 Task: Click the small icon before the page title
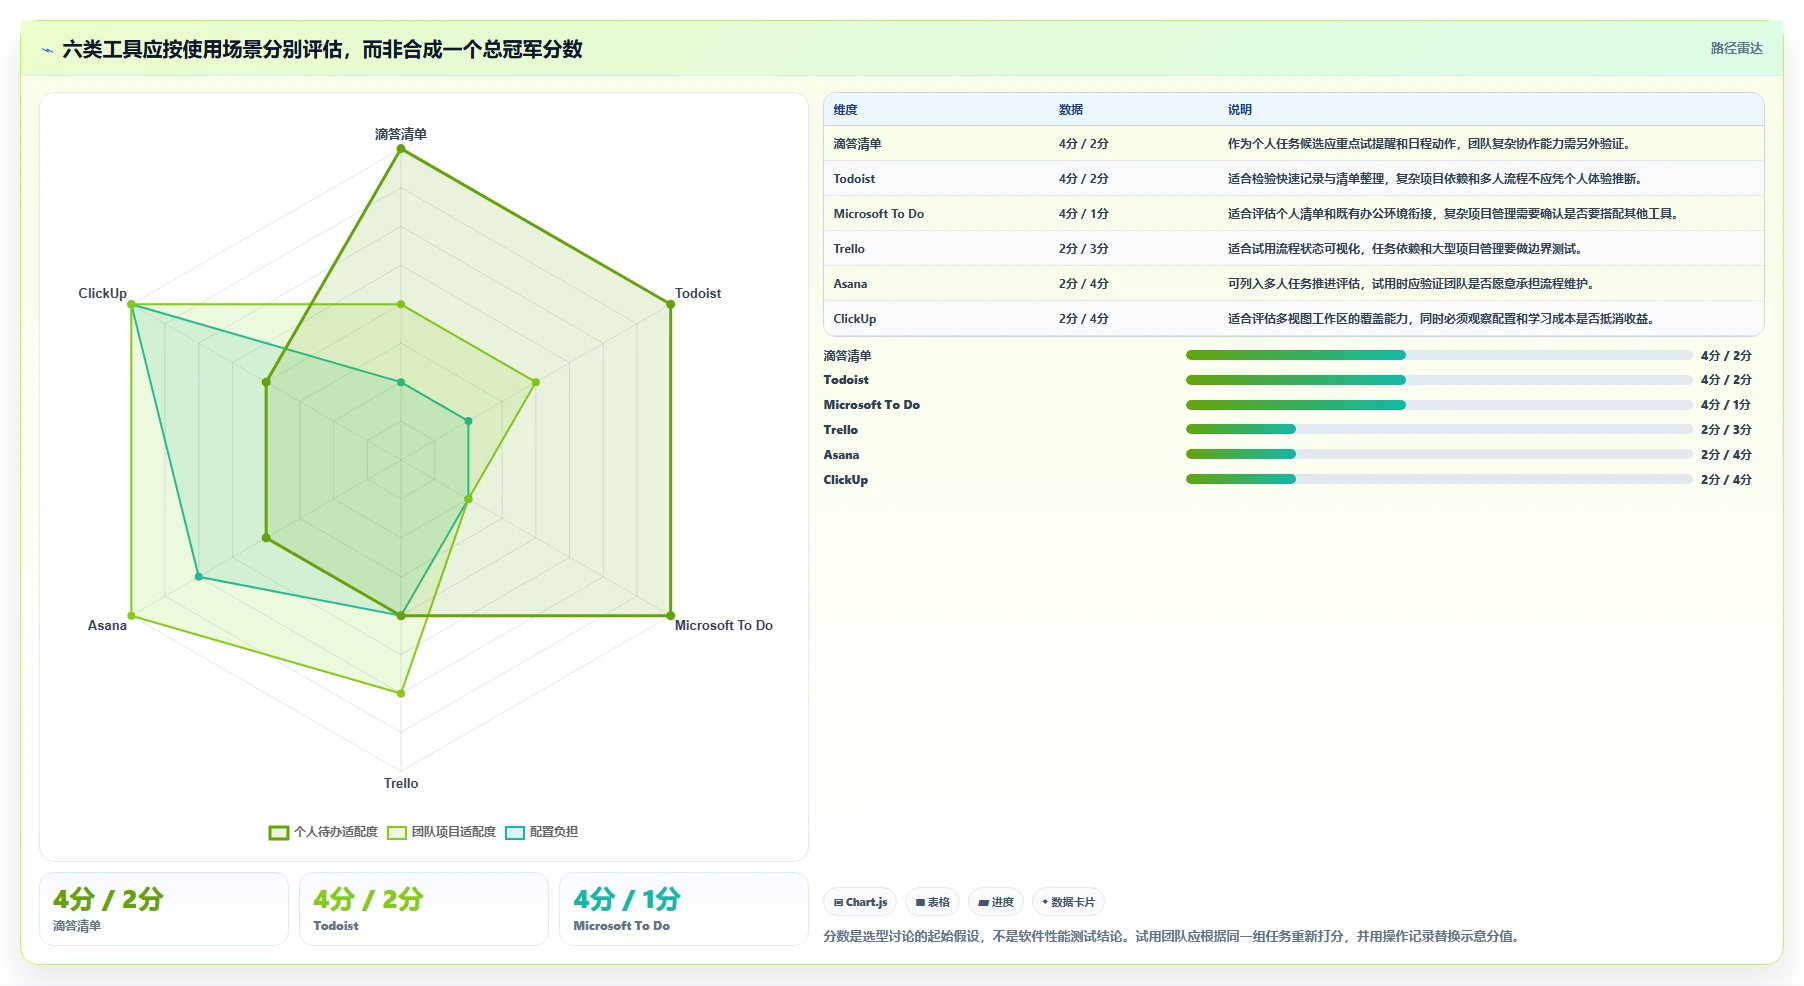tap(47, 50)
